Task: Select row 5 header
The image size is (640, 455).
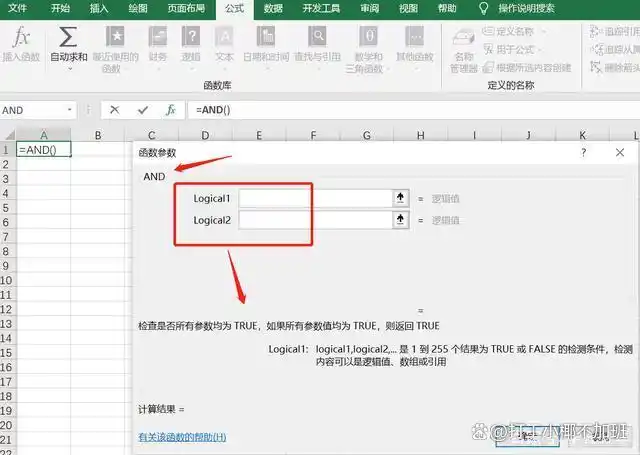Action: pos(7,208)
